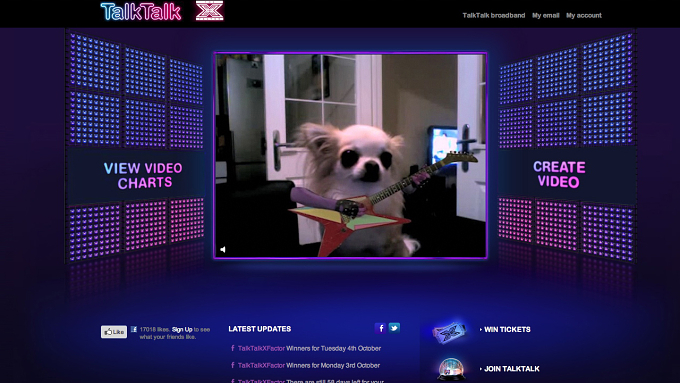Image resolution: width=680 pixels, height=383 pixels.
Task: Click the X Factor logo in header
Action: click(x=209, y=11)
